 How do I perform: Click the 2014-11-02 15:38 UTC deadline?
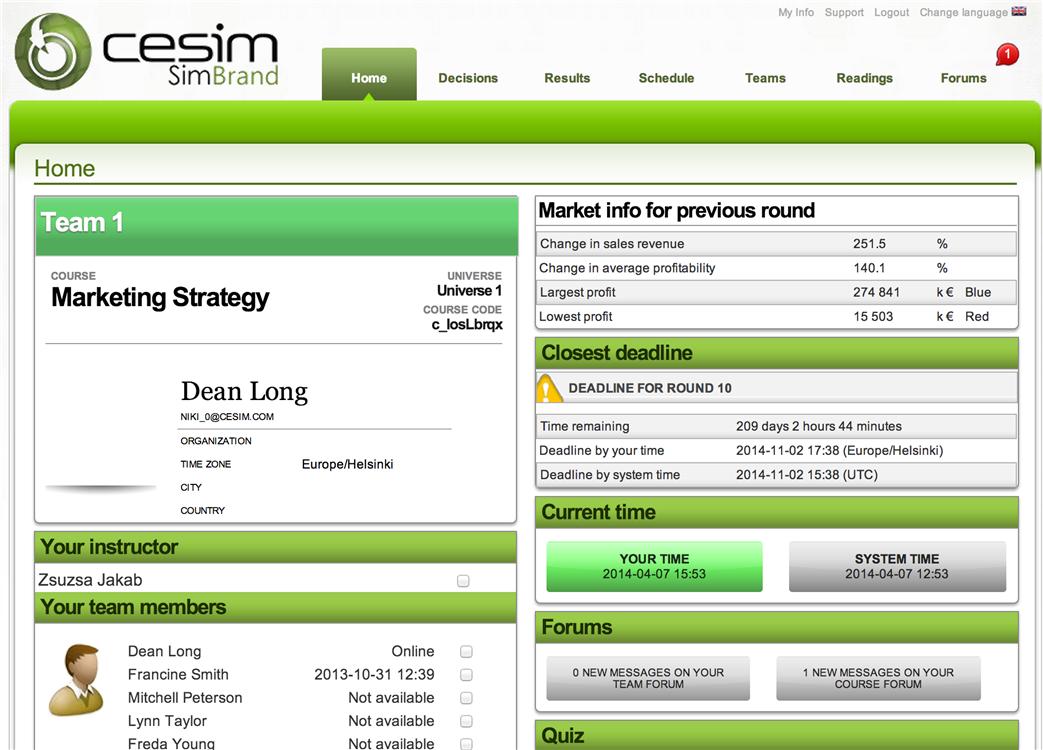pos(807,475)
